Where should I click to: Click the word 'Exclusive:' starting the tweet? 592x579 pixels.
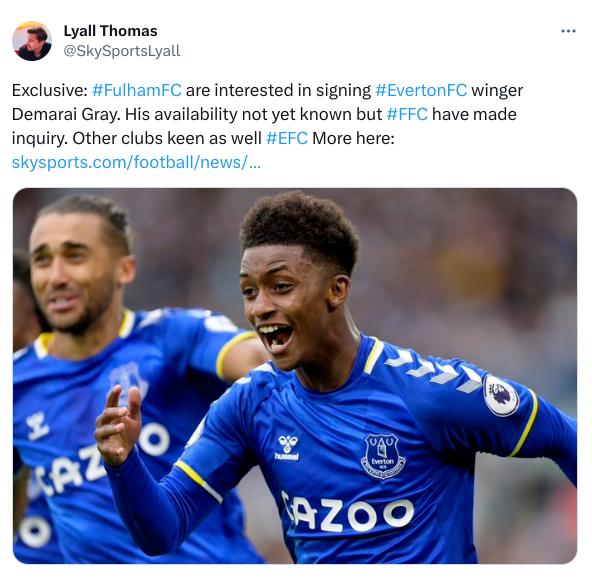(x=50, y=91)
